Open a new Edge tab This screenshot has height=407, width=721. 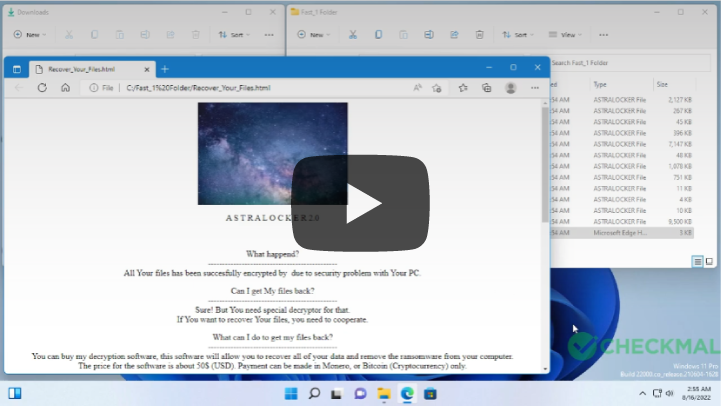click(165, 69)
